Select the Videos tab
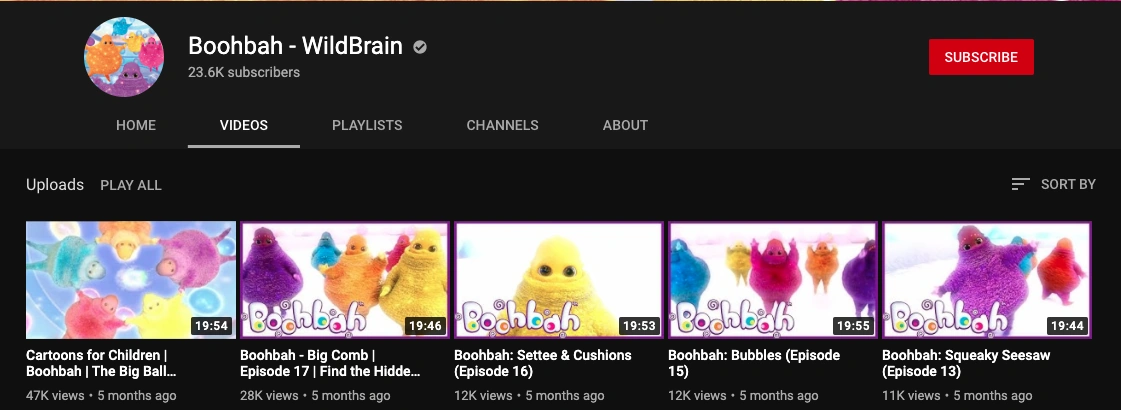The width and height of the screenshot is (1121, 410). [x=244, y=125]
